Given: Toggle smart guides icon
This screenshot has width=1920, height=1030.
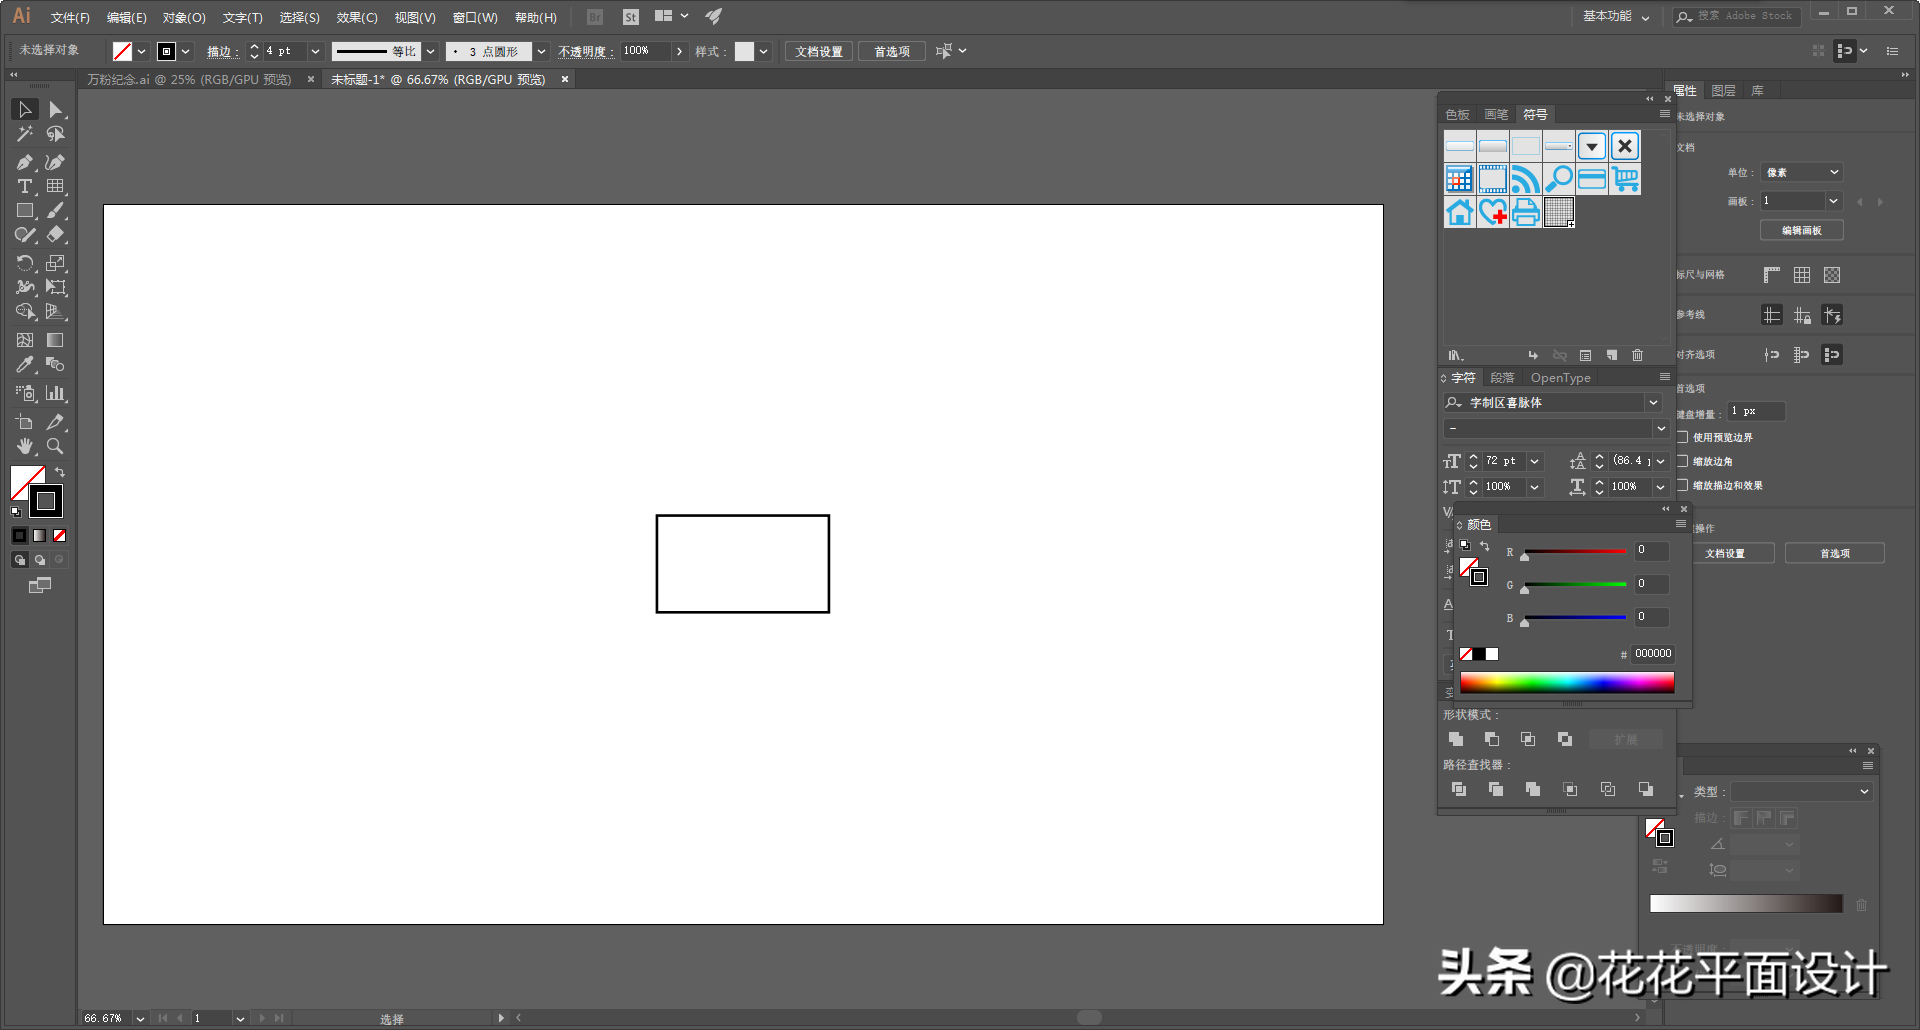Looking at the screenshot, I should click(x=1832, y=316).
